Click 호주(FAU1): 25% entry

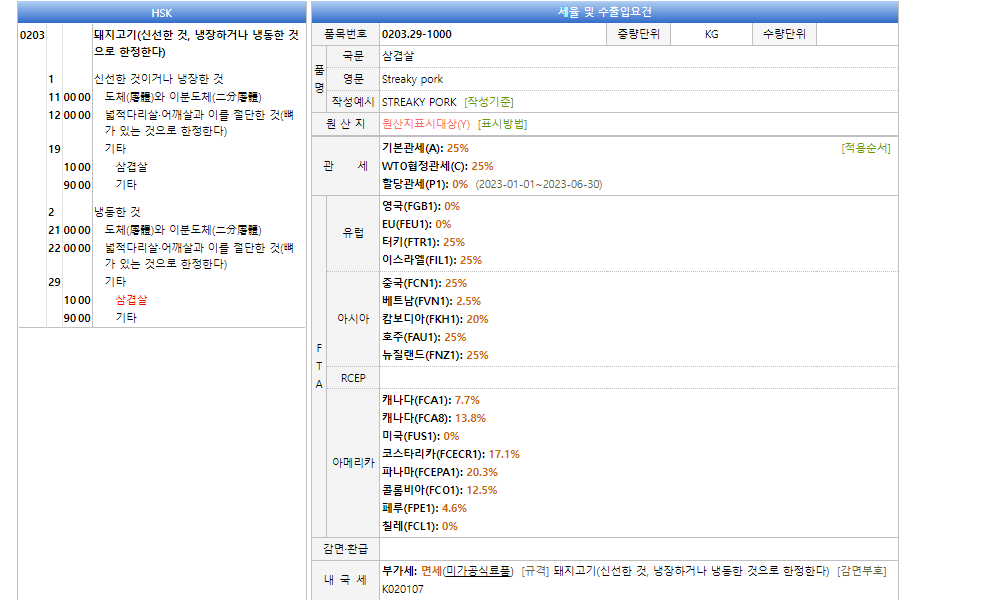tap(424, 337)
